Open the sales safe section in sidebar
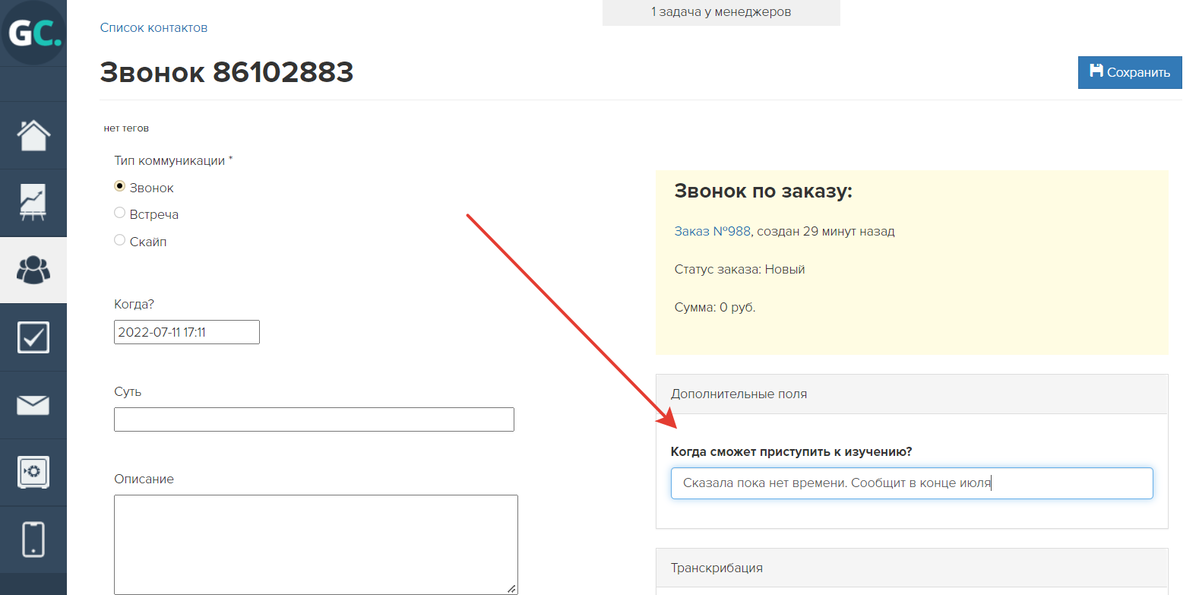1199x595 pixels. click(x=34, y=472)
